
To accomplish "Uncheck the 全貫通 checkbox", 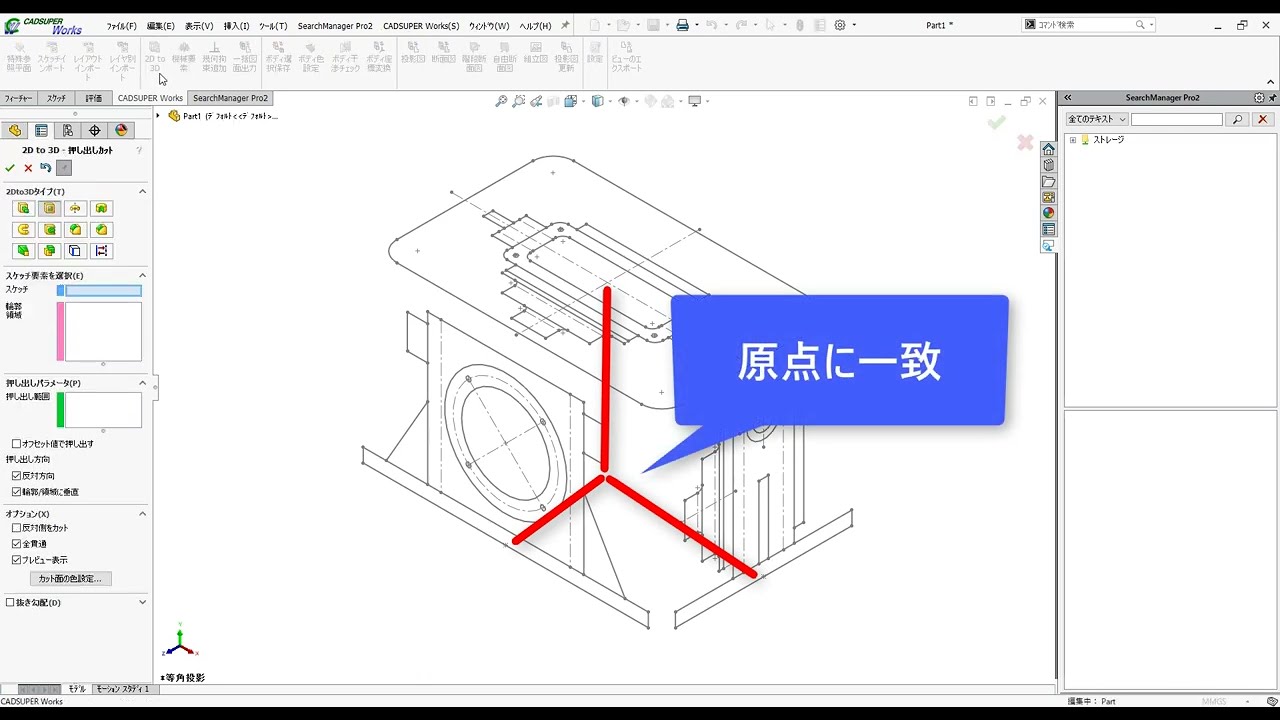I will point(16,544).
